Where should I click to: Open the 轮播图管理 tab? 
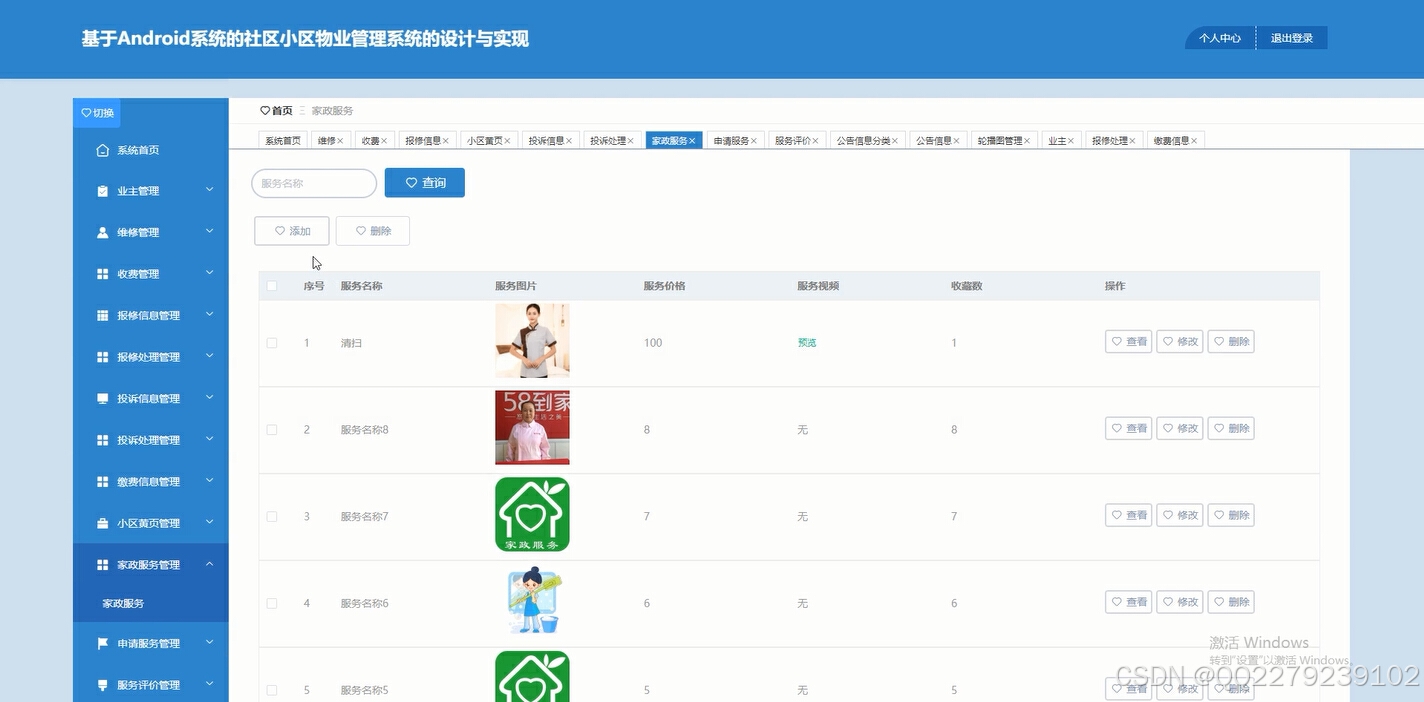pyautogui.click(x=999, y=140)
